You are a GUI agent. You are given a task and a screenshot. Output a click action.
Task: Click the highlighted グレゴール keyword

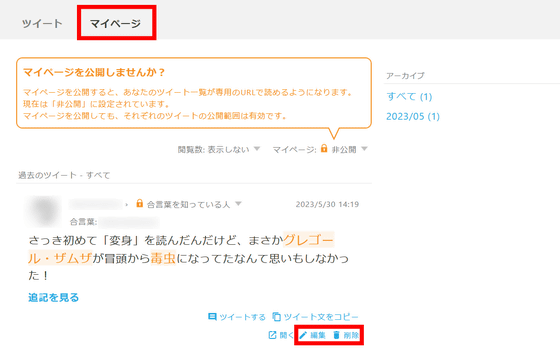(308, 240)
